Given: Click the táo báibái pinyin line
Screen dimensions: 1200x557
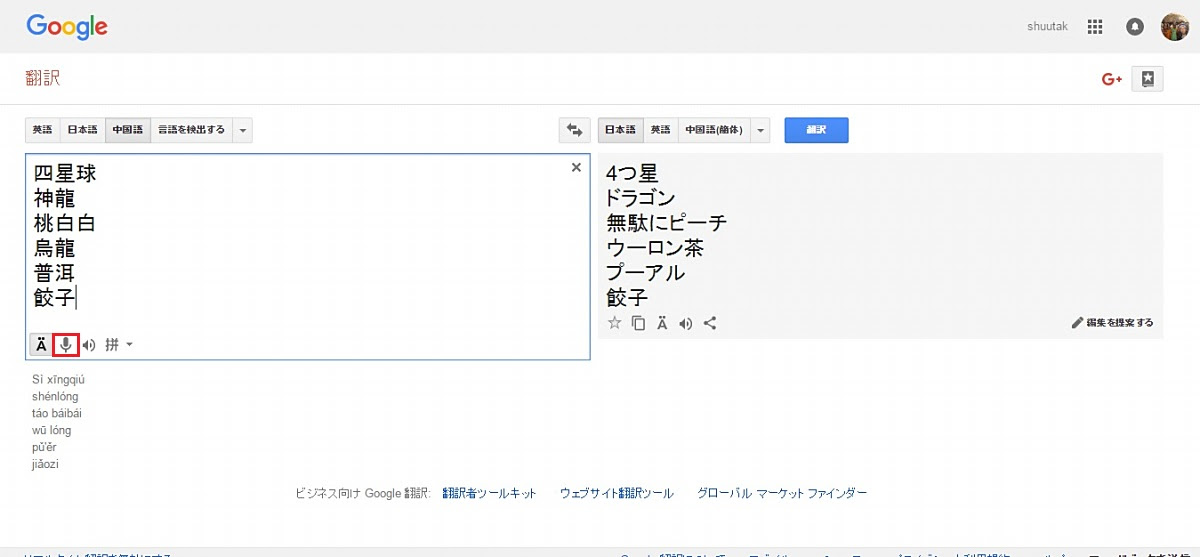Looking at the screenshot, I should 57,413.
